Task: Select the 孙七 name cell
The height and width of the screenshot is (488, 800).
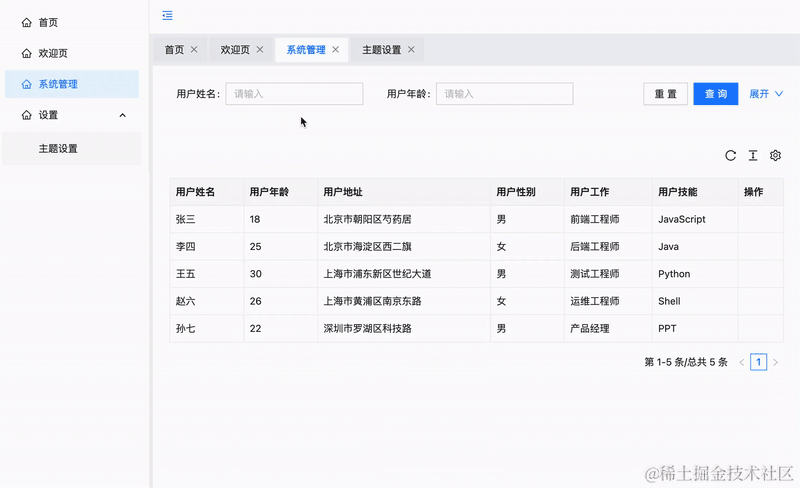Action: coord(207,329)
